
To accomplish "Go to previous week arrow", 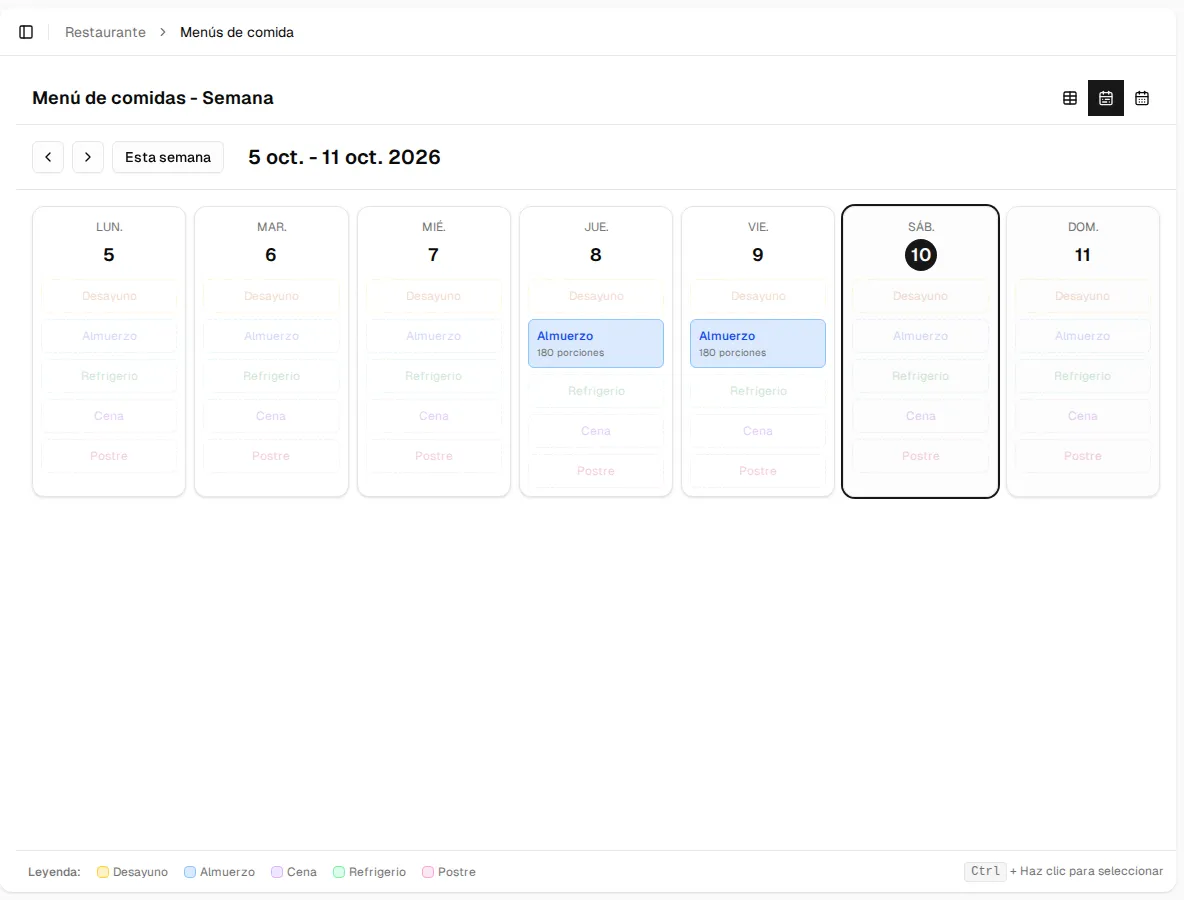I will coord(48,157).
